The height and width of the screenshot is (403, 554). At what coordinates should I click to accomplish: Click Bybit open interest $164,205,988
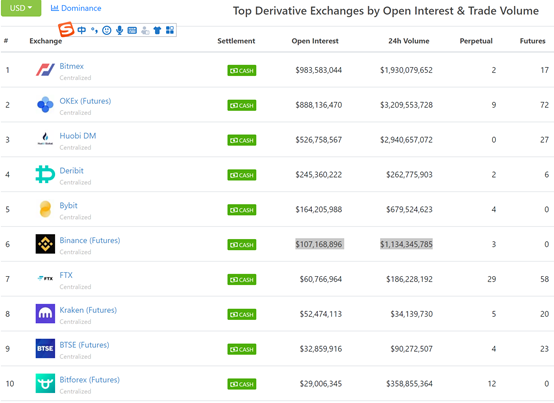point(319,209)
